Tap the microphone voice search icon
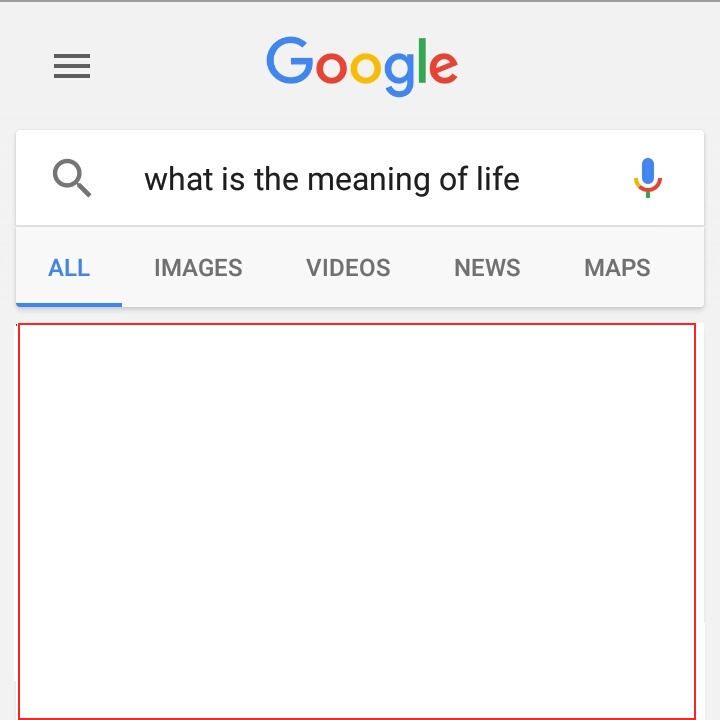 [647, 178]
